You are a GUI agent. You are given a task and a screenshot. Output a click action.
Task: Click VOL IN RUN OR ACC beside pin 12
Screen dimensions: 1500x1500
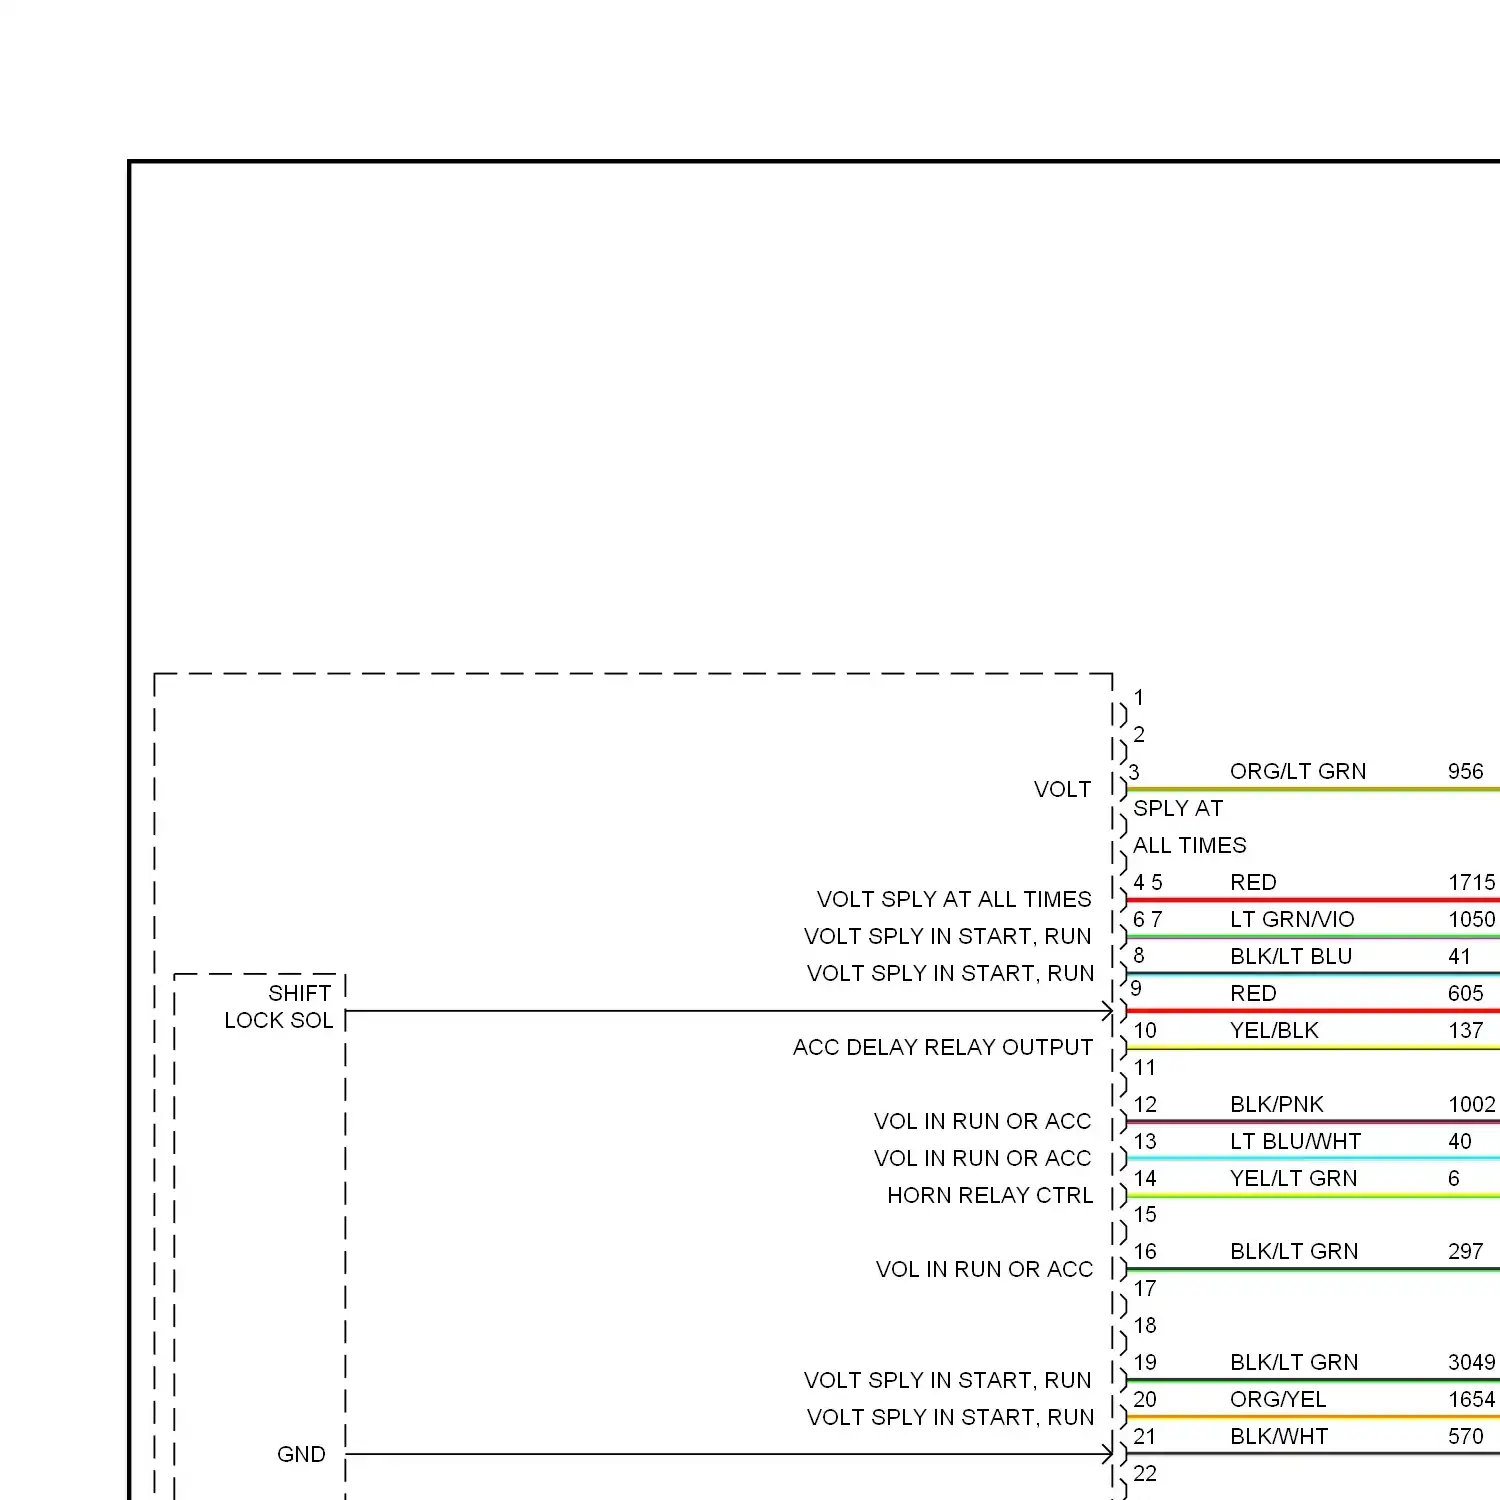pyautogui.click(x=982, y=1121)
